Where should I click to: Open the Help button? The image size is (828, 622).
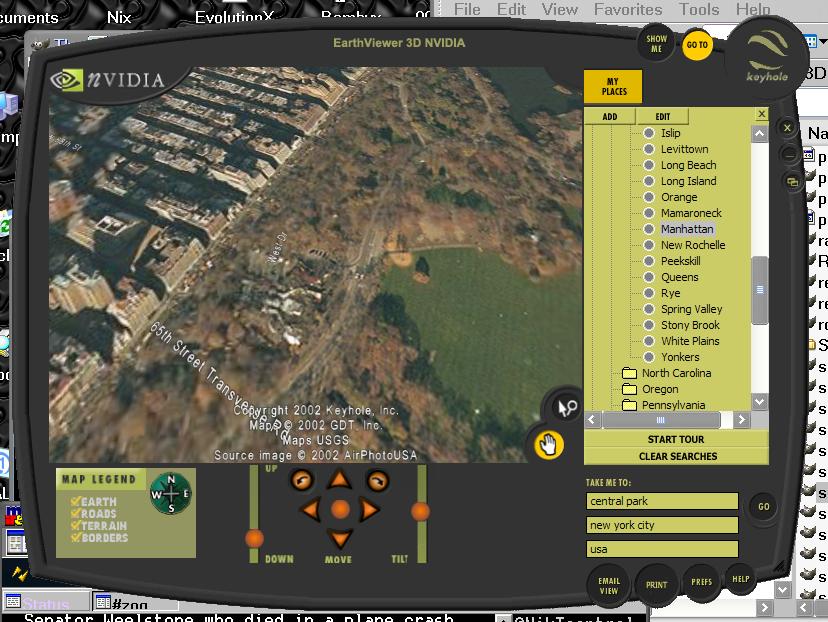[741, 579]
